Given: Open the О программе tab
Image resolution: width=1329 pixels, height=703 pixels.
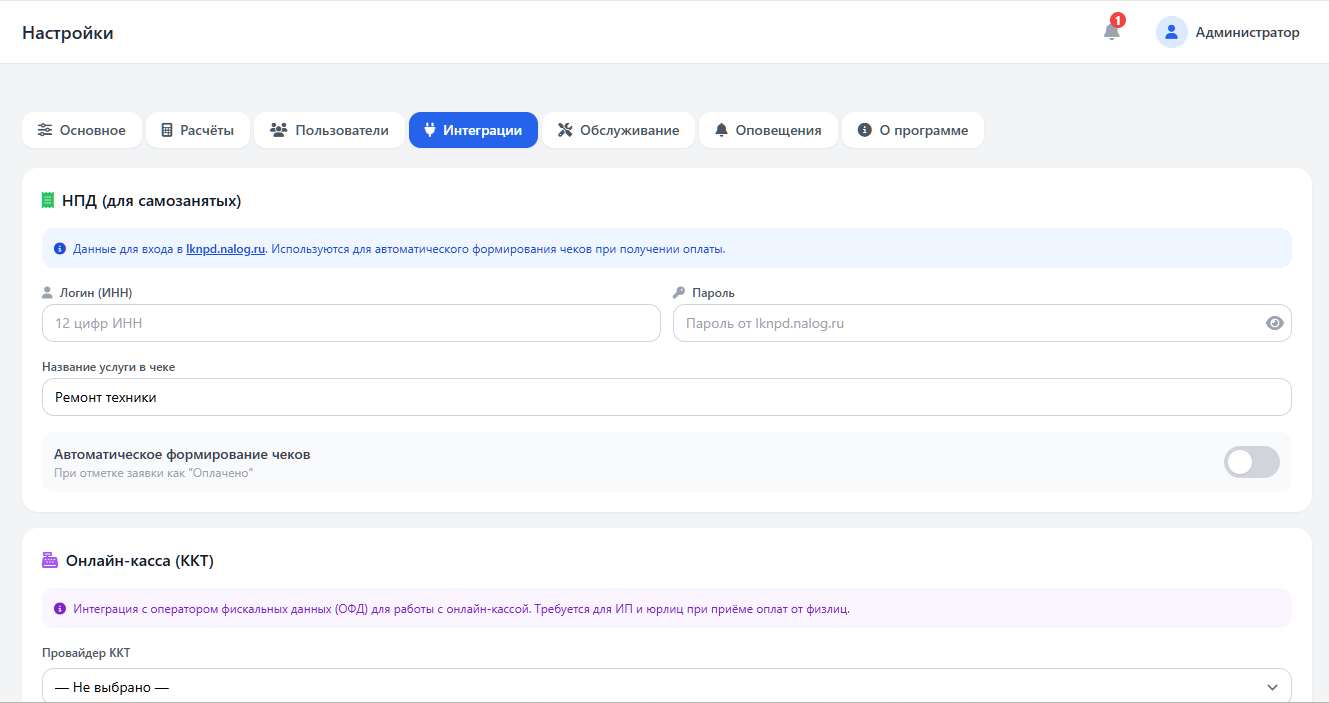Looking at the screenshot, I should pos(913,130).
